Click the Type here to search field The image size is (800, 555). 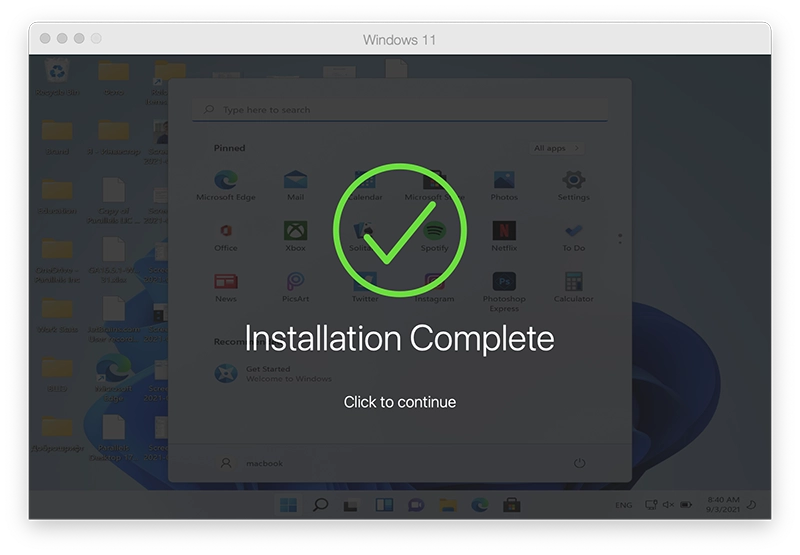point(399,110)
